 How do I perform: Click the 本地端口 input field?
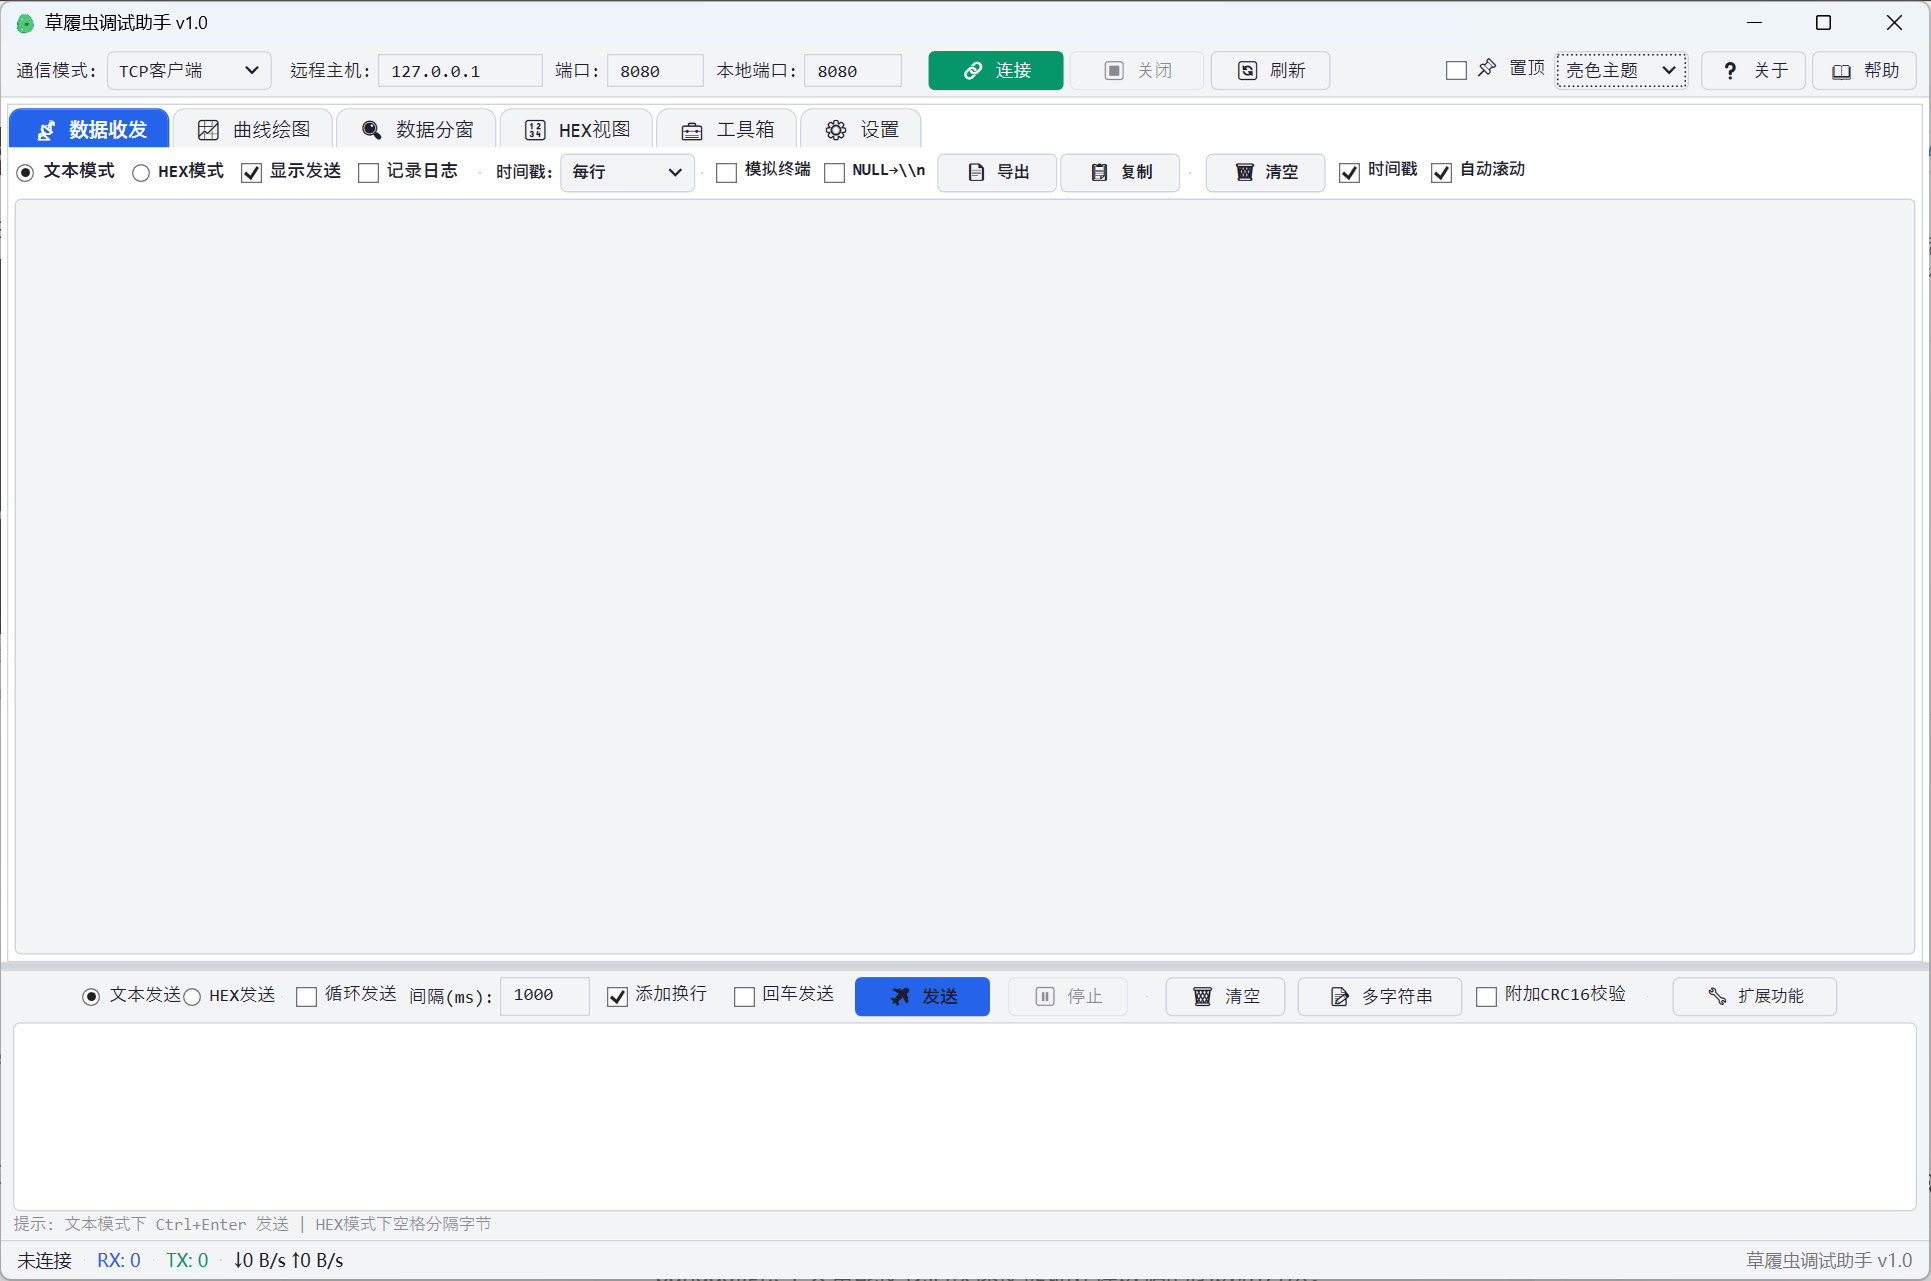pos(853,71)
